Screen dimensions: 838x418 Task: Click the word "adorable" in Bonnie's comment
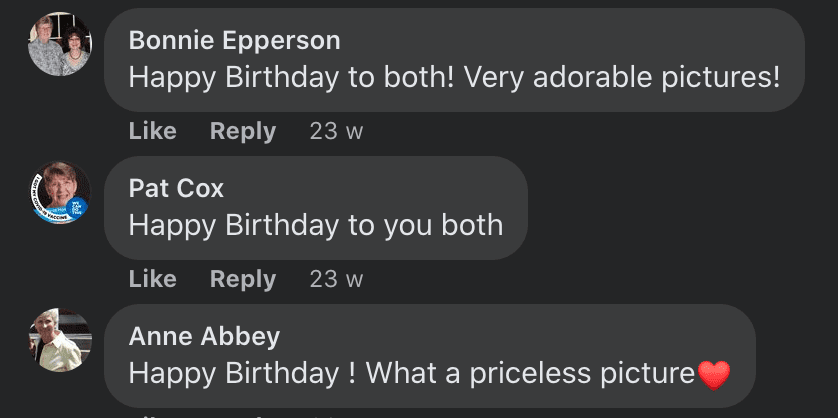click(592, 78)
